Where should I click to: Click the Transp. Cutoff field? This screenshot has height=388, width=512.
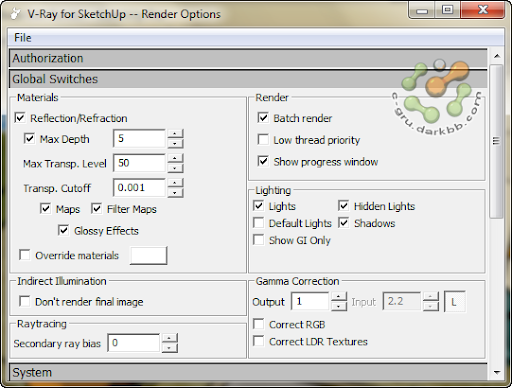pyautogui.click(x=139, y=188)
